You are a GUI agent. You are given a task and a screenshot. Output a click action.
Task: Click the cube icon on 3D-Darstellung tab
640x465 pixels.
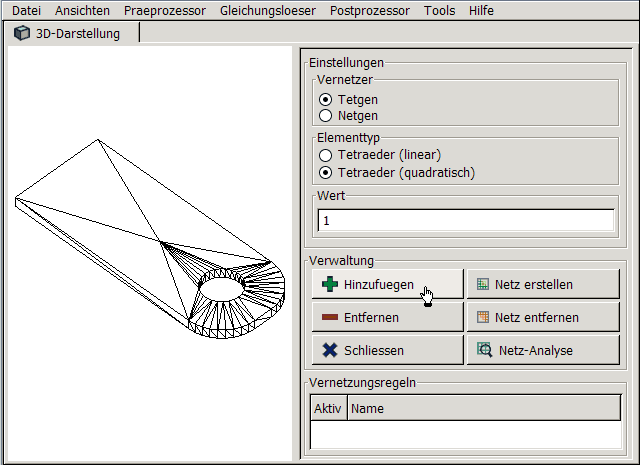point(22,33)
